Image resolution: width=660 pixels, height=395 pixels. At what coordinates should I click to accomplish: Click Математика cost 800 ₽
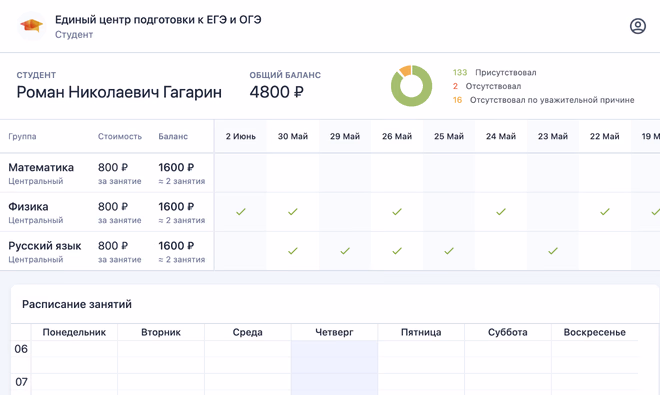point(113,168)
